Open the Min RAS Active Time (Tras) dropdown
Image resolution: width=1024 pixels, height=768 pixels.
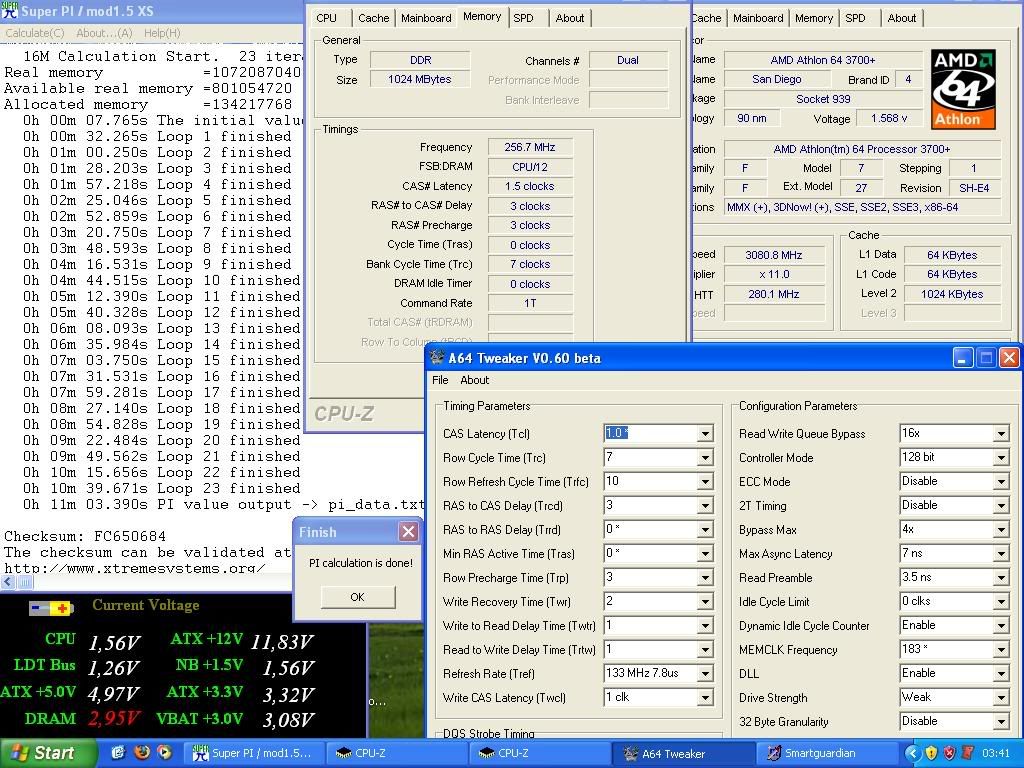pos(705,554)
